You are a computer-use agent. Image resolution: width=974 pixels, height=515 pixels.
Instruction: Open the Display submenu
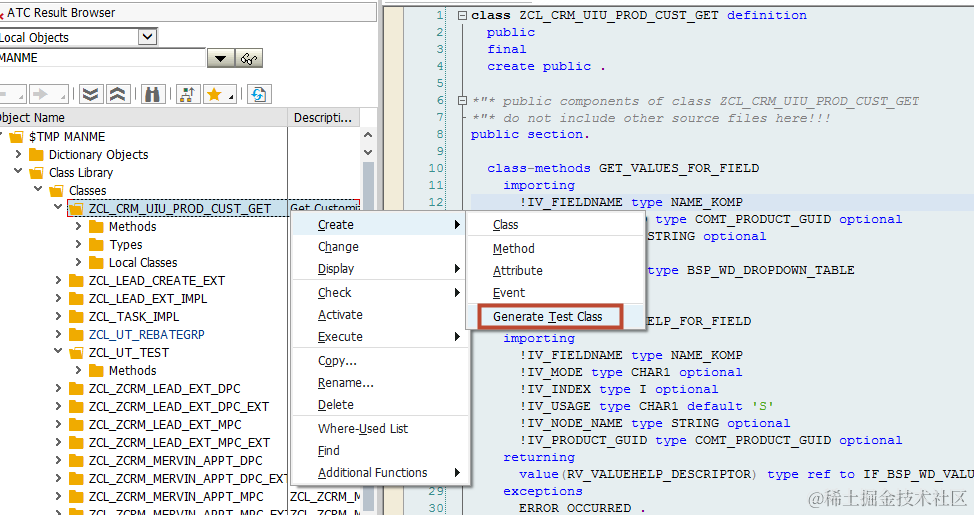(380, 268)
